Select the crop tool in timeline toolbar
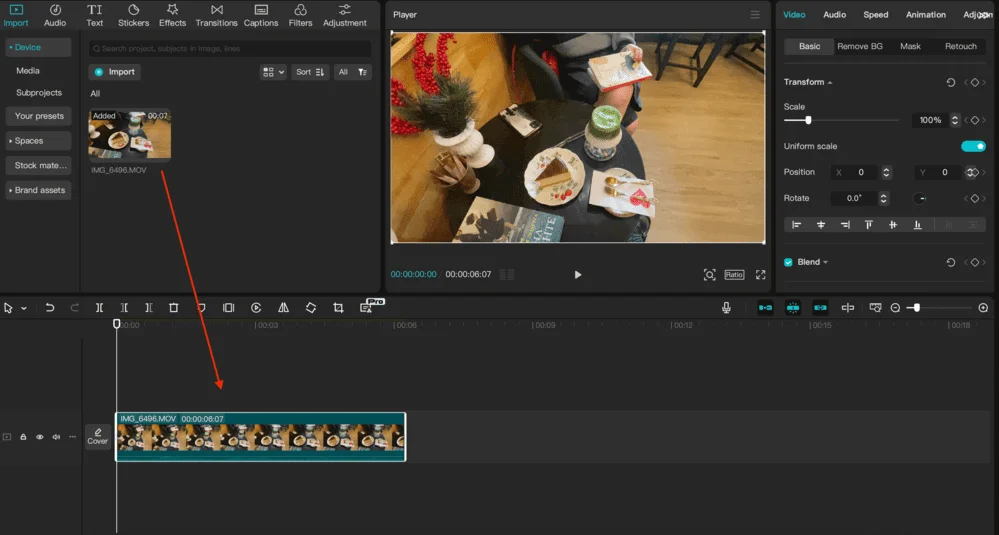 coord(338,308)
